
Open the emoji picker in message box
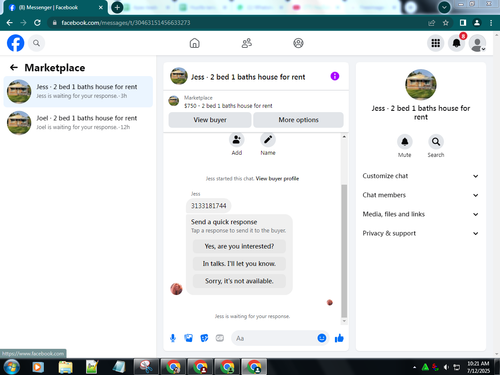pos(322,338)
